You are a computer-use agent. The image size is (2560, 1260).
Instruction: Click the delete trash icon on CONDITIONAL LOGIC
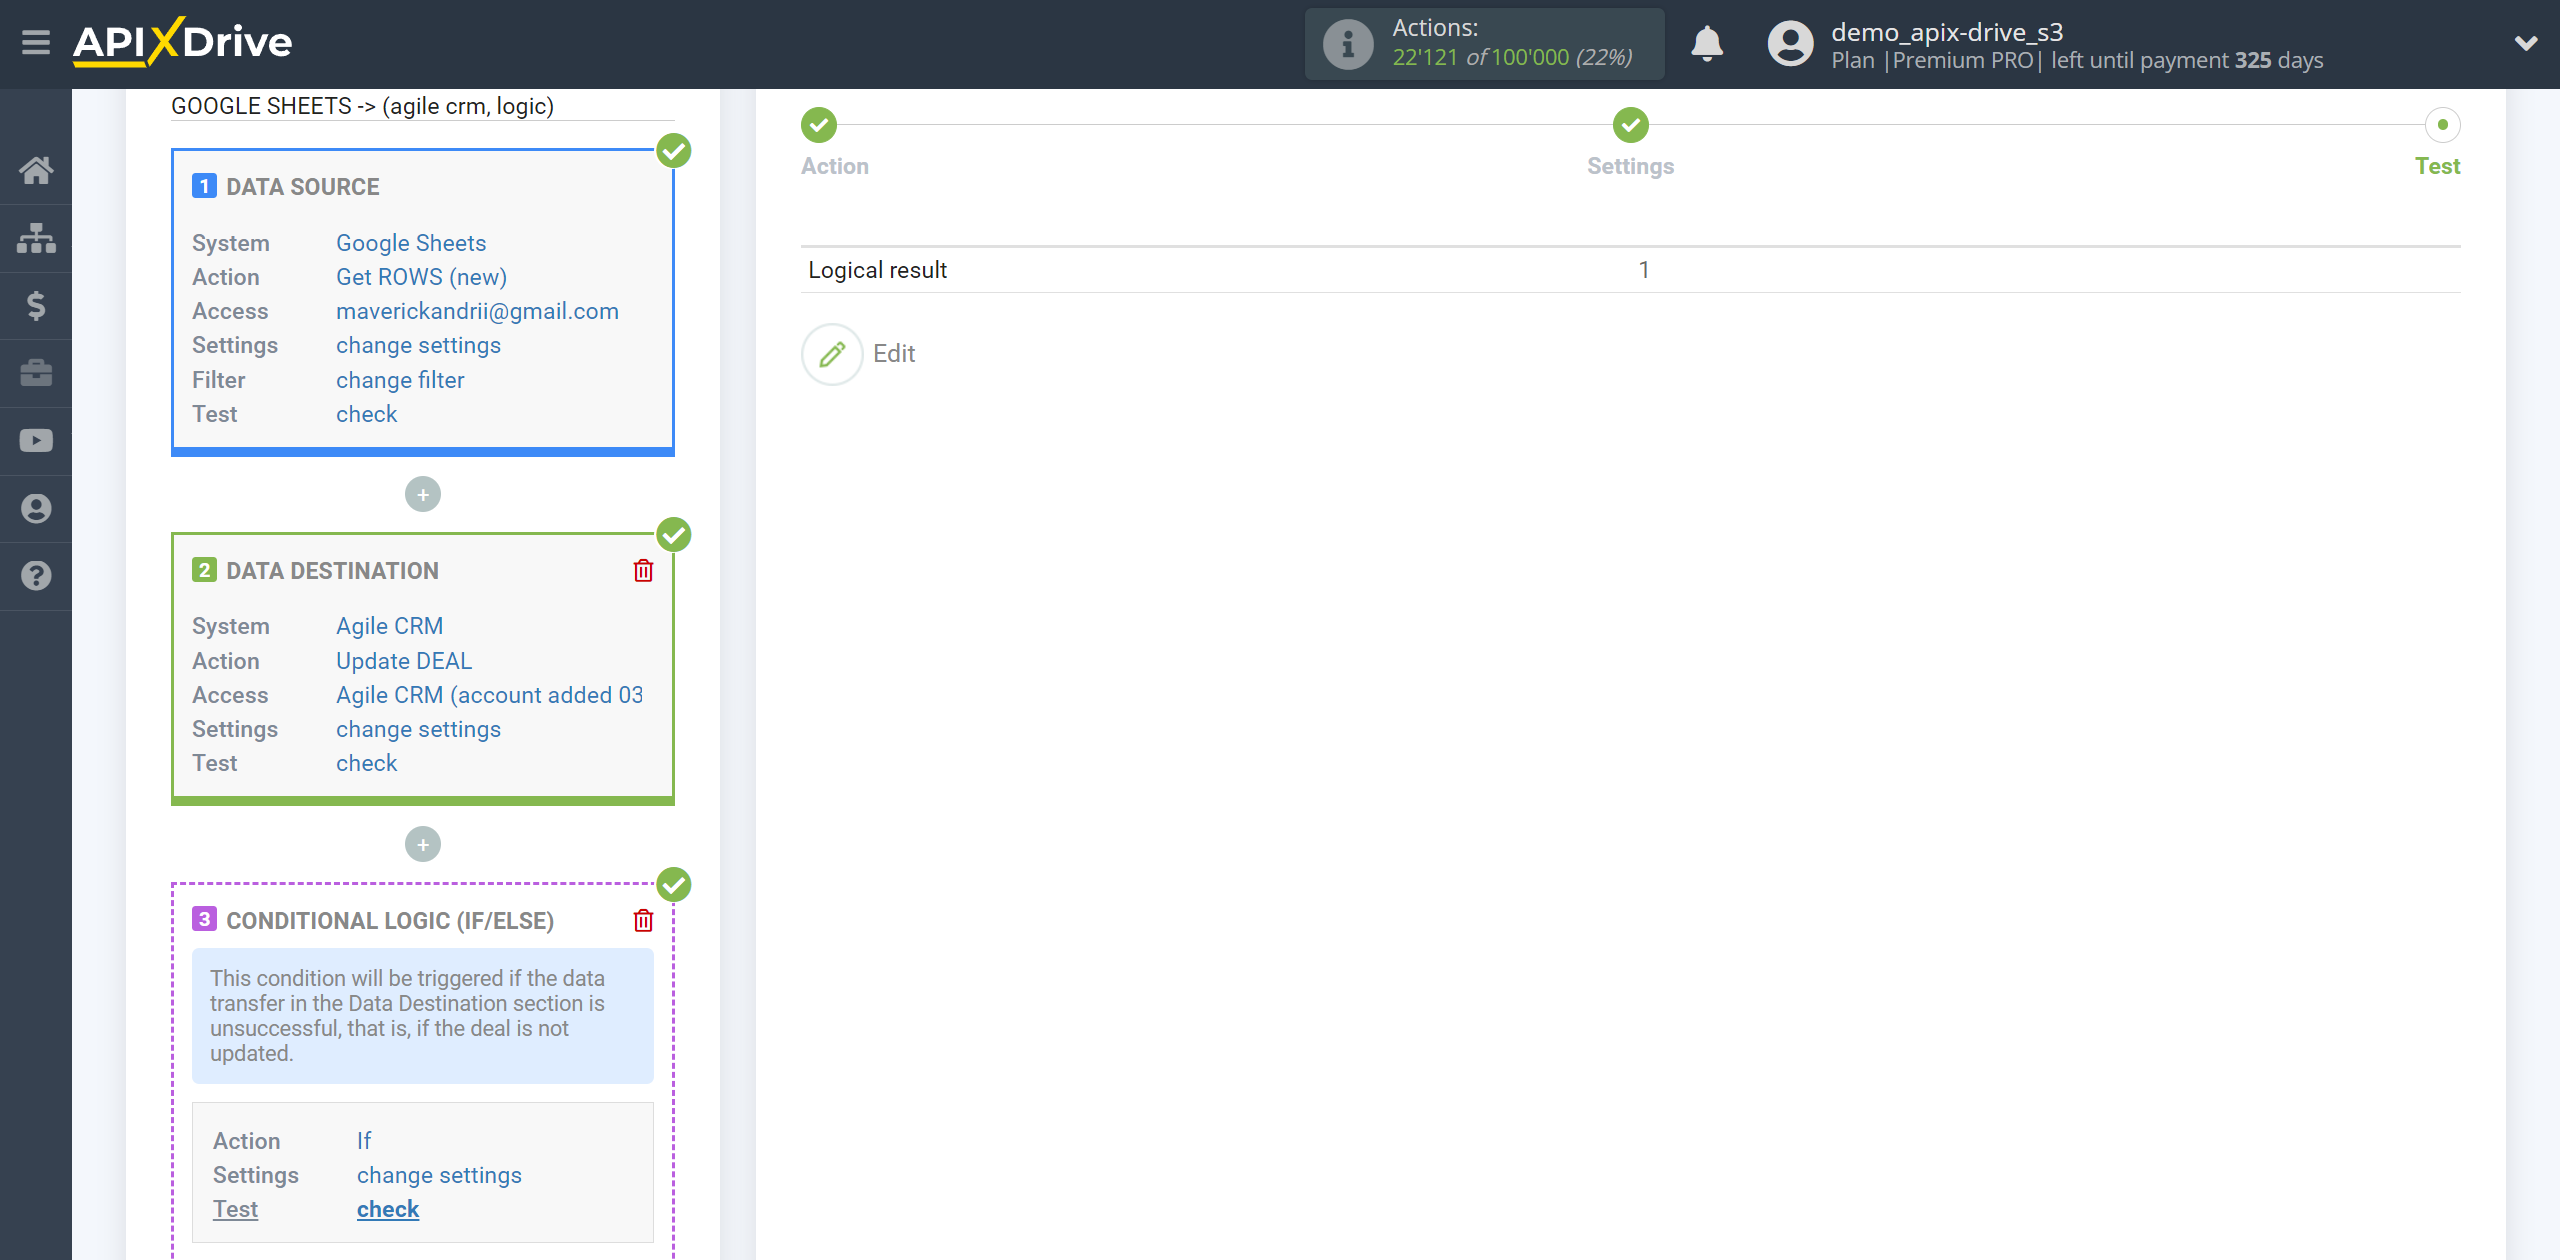643,921
